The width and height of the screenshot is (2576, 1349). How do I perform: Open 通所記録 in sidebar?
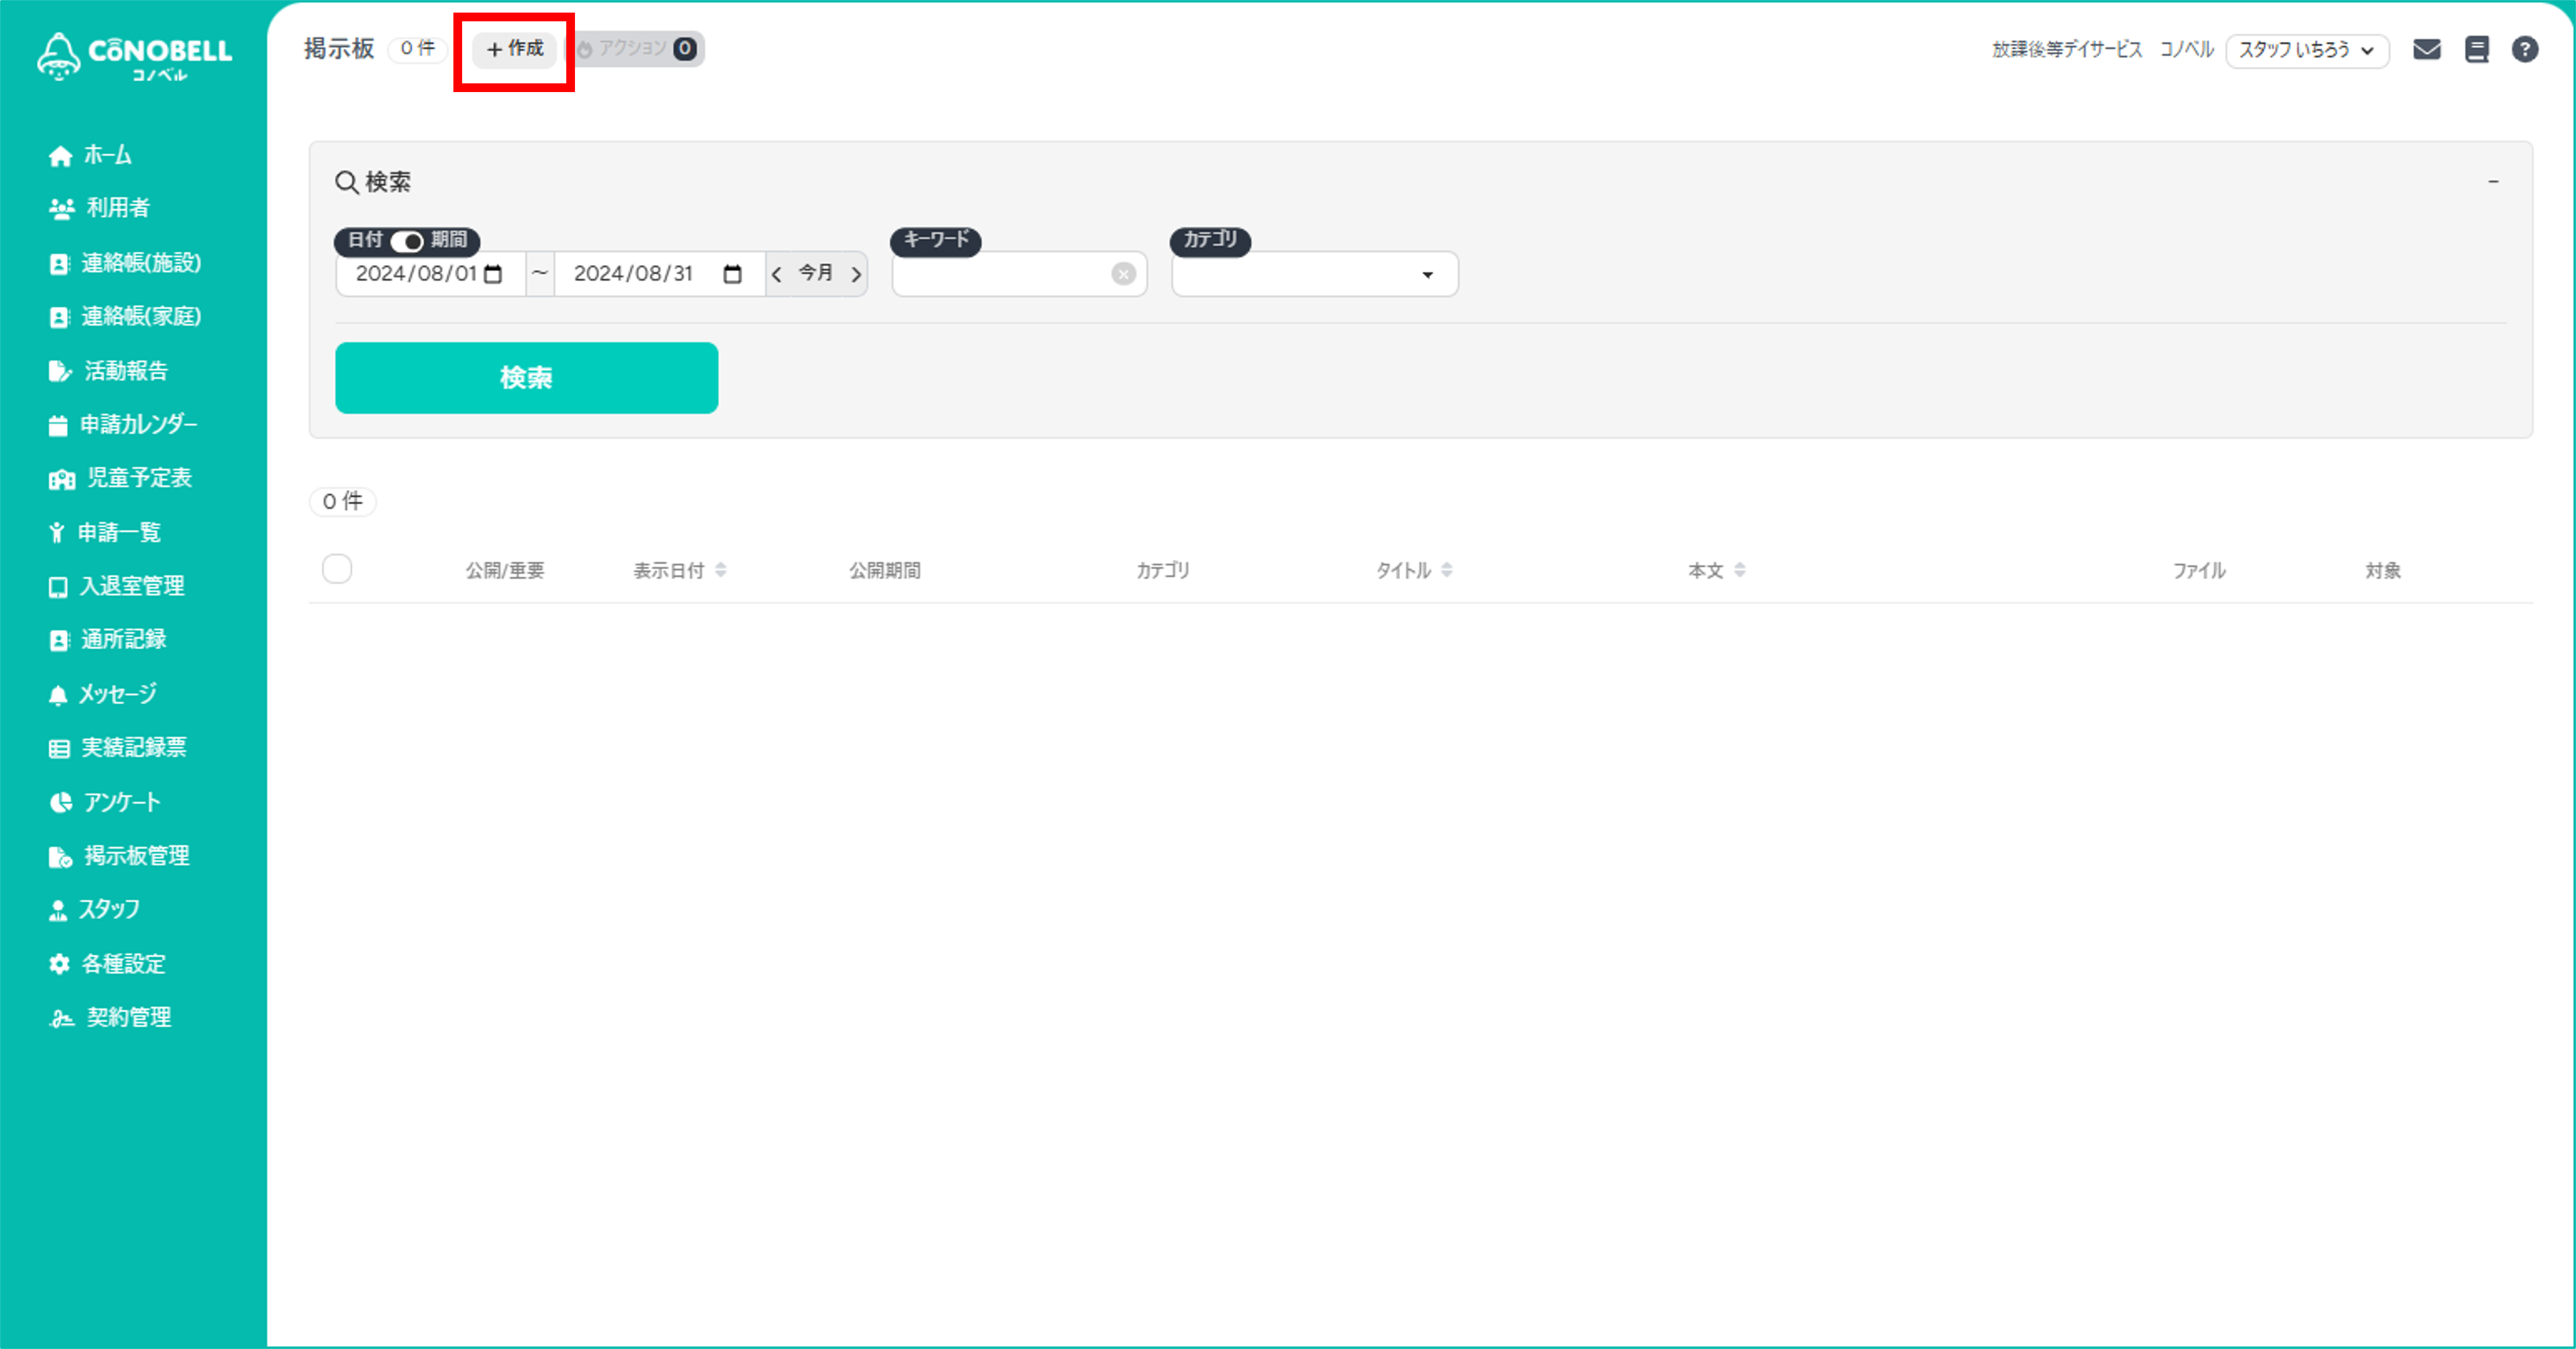[x=107, y=639]
